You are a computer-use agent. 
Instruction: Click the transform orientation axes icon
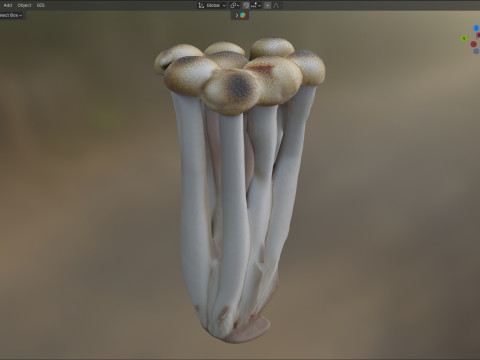[201, 5]
